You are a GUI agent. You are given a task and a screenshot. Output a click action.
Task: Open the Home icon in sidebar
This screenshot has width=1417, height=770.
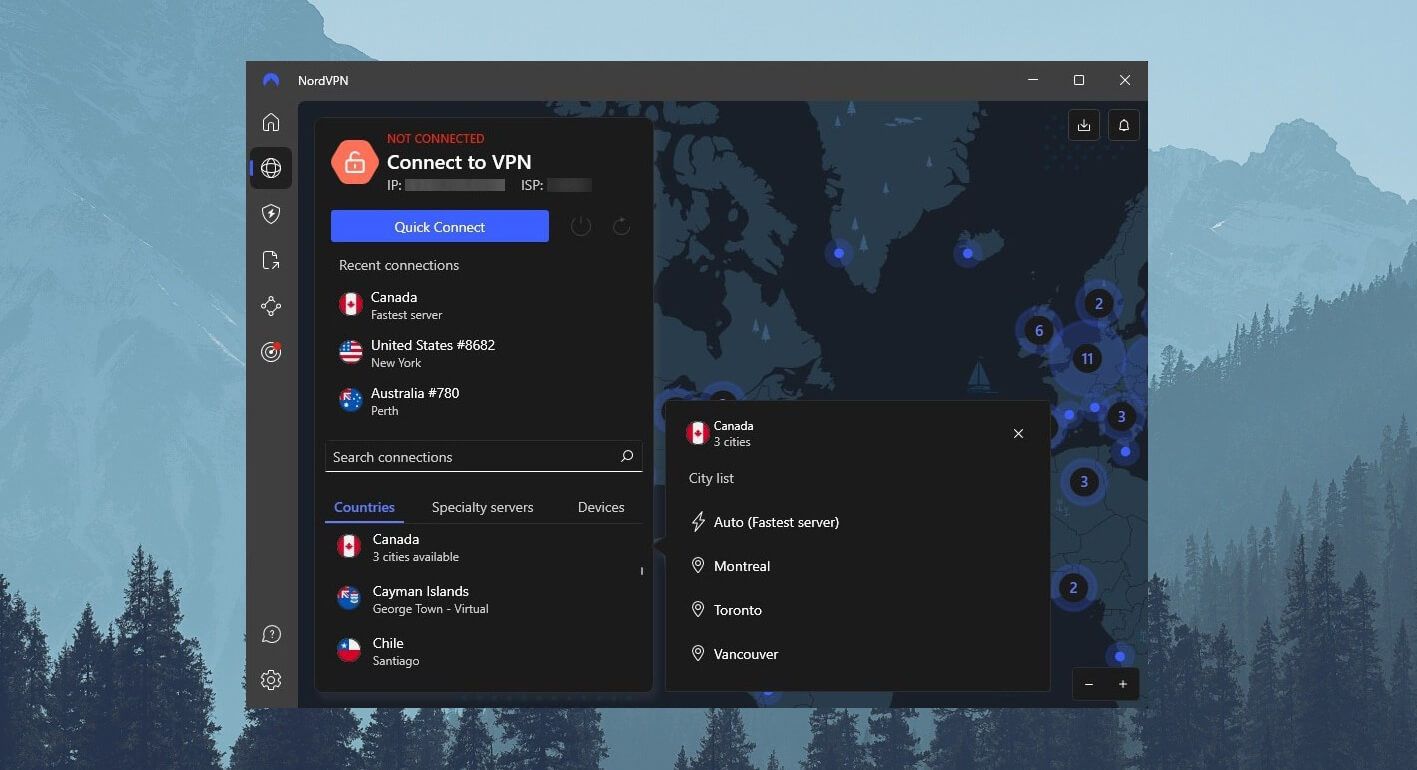(x=271, y=122)
